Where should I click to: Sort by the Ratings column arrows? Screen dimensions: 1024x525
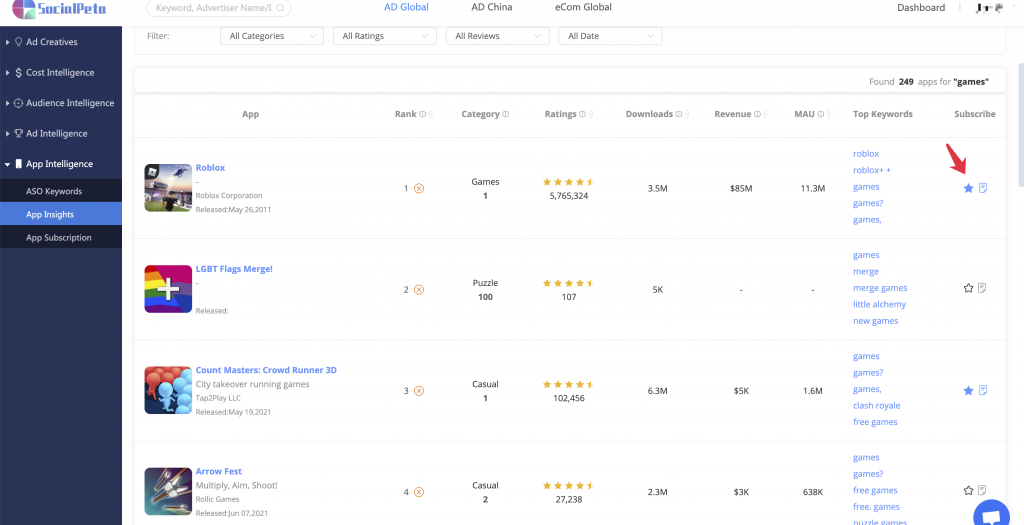[590, 114]
